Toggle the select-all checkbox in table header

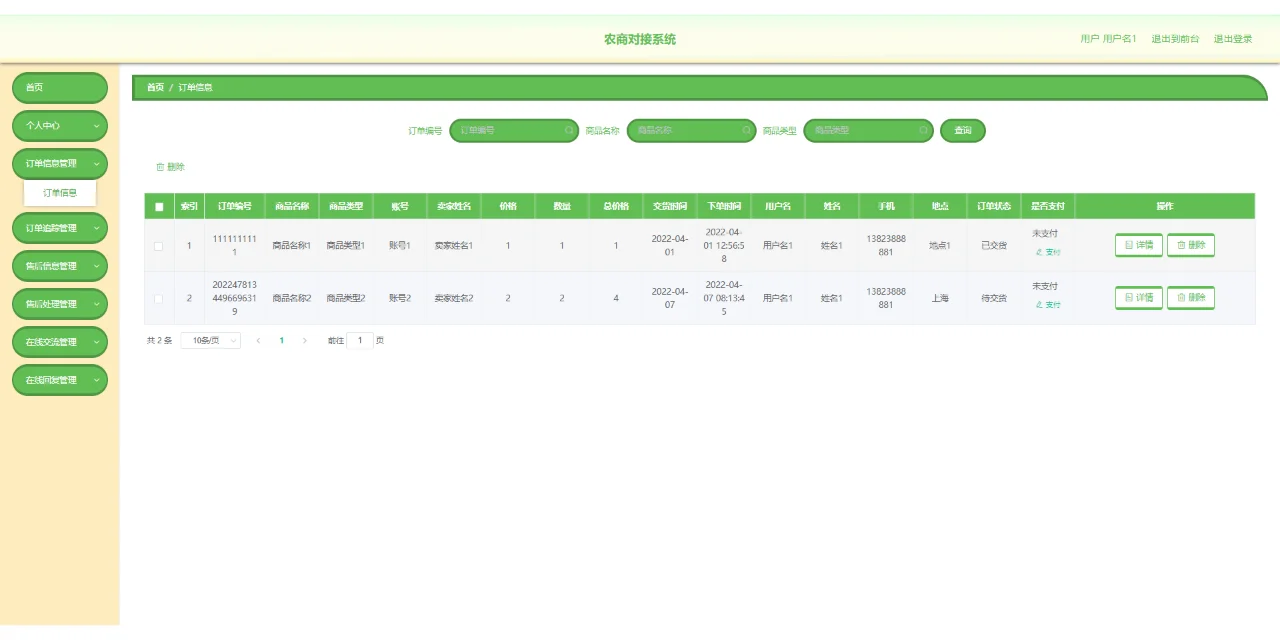(158, 205)
